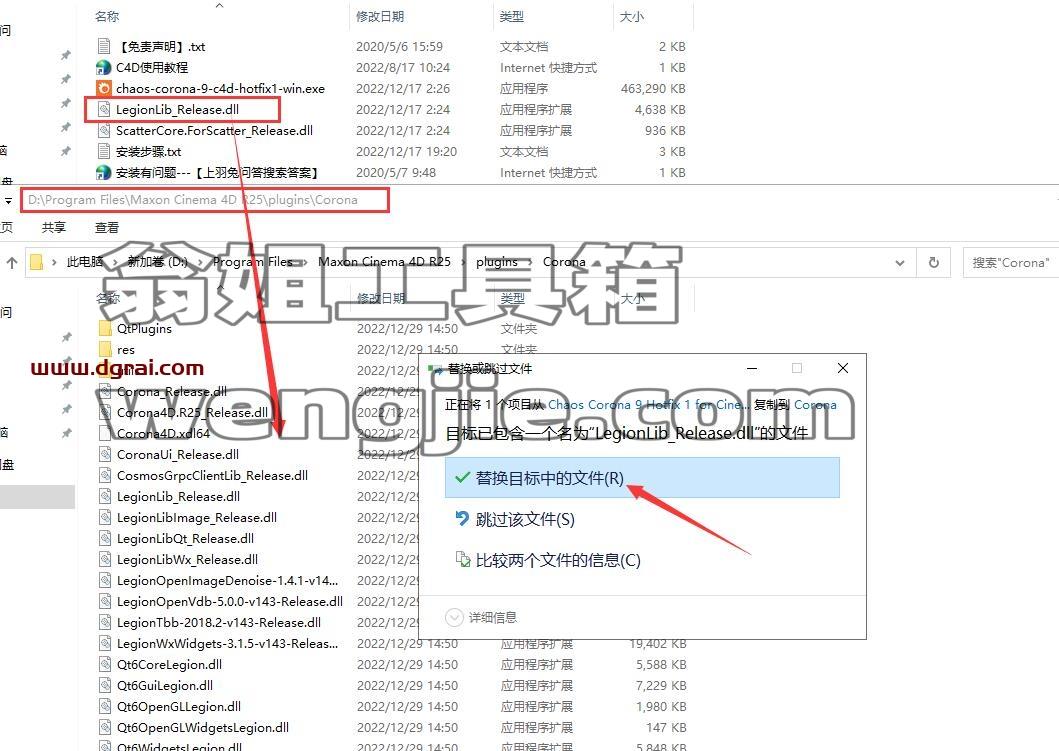Open the 安装有问题 shortcut icon
The image size is (1059, 751).
click(103, 172)
